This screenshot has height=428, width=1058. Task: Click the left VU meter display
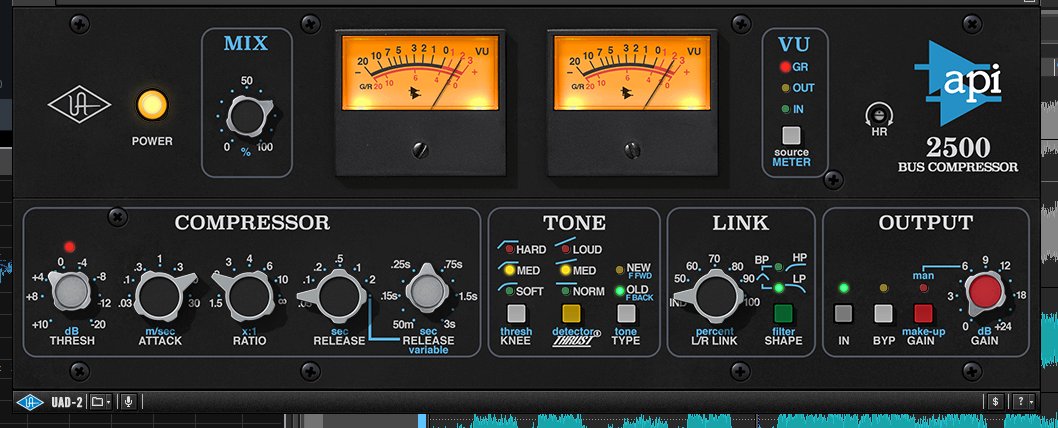click(420, 73)
